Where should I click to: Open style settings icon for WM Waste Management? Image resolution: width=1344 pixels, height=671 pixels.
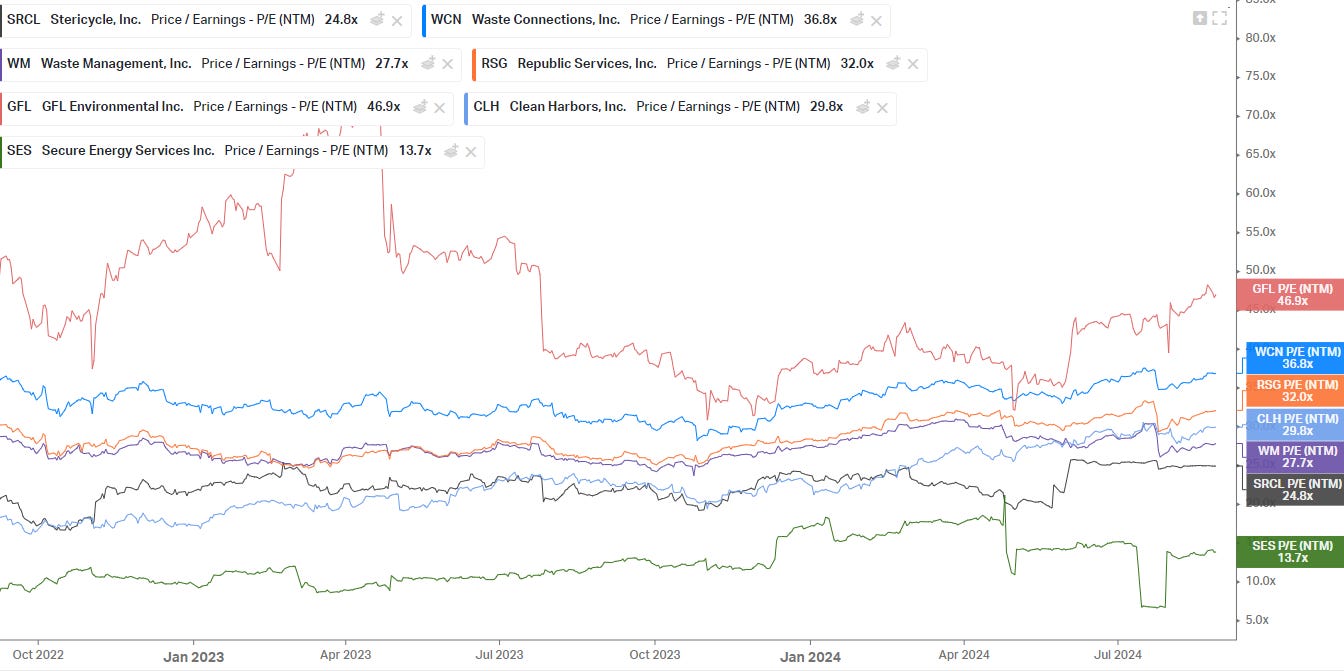tap(427, 63)
